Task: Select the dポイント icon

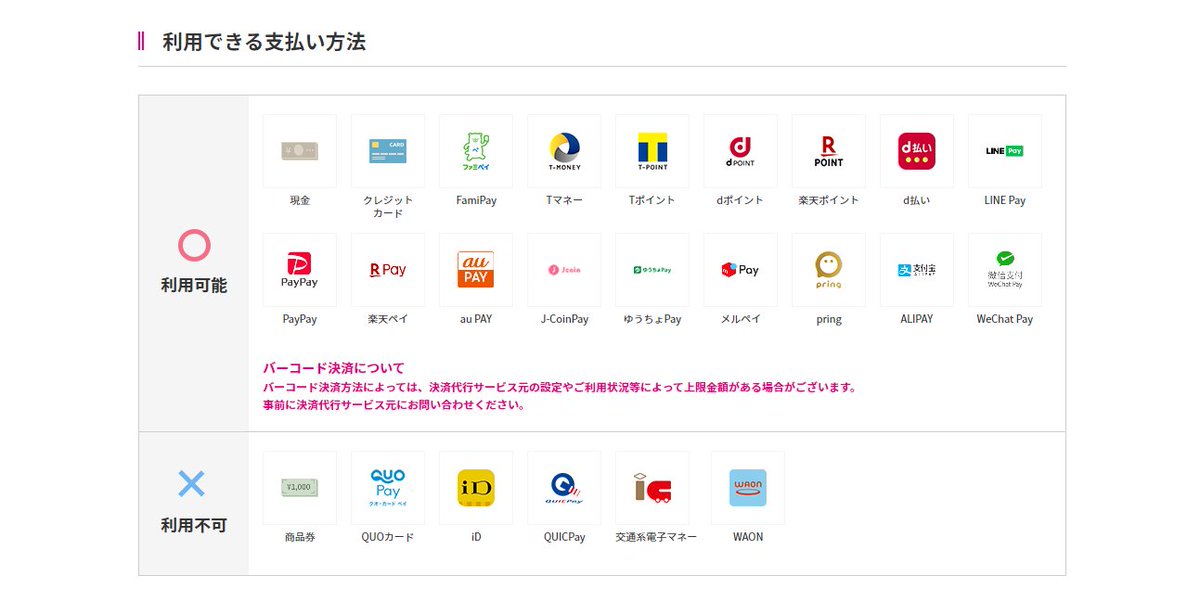Action: (741, 151)
